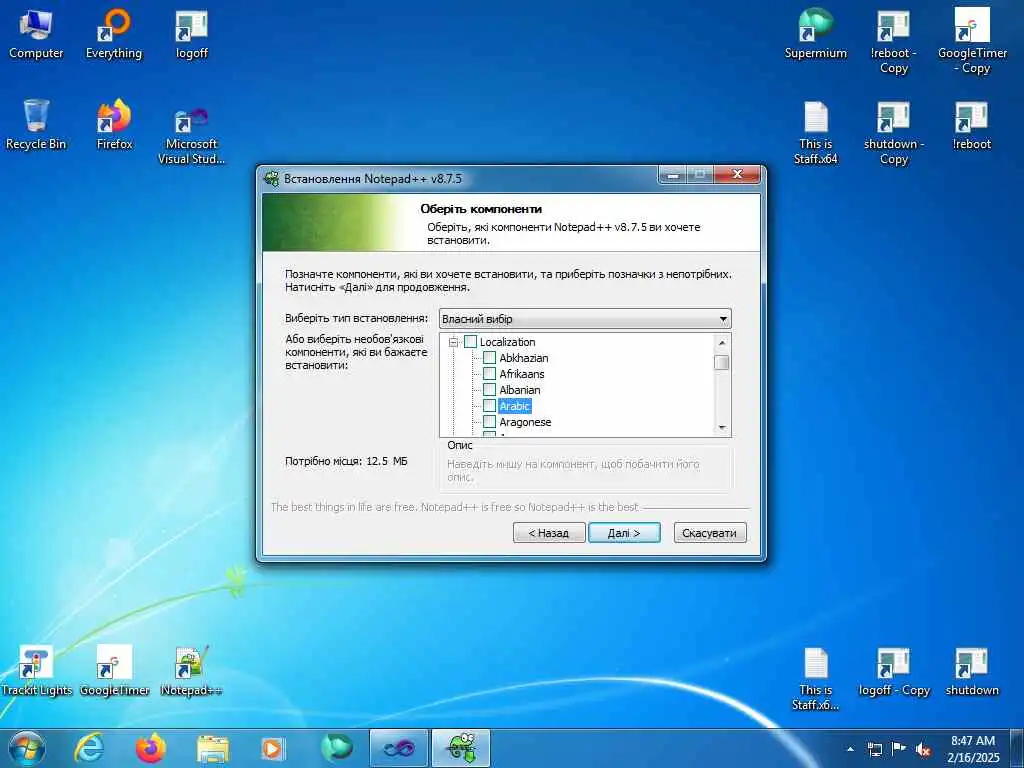Open the installation type dropdown 'Власний вибір'
The height and width of the screenshot is (768, 1024).
click(x=585, y=319)
